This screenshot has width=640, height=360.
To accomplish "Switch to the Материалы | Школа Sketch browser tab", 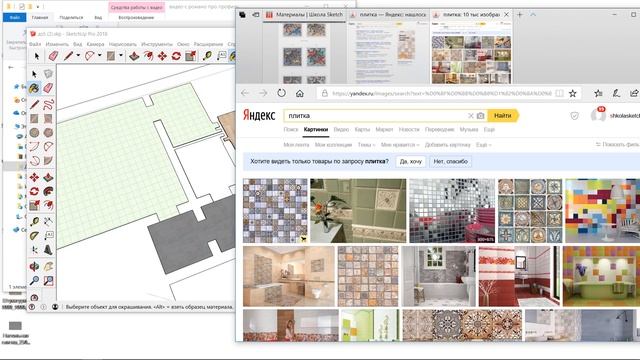I will [304, 15].
